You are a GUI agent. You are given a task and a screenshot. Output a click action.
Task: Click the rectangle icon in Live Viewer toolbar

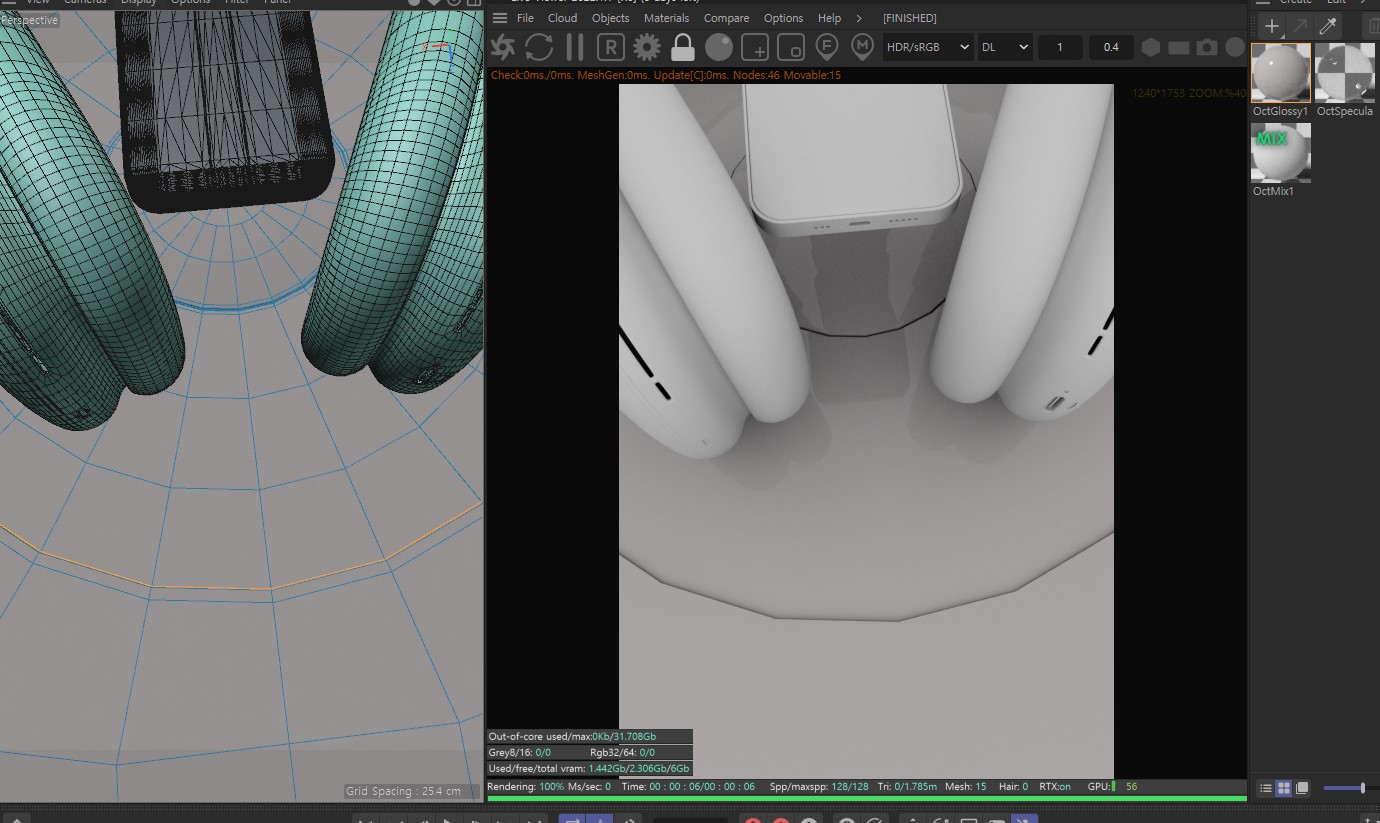click(x=1179, y=47)
